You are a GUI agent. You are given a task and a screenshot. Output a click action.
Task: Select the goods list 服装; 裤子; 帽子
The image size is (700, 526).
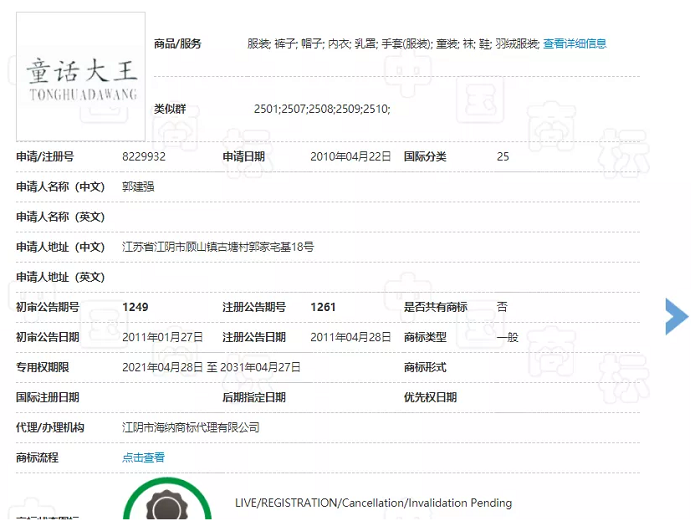(285, 44)
